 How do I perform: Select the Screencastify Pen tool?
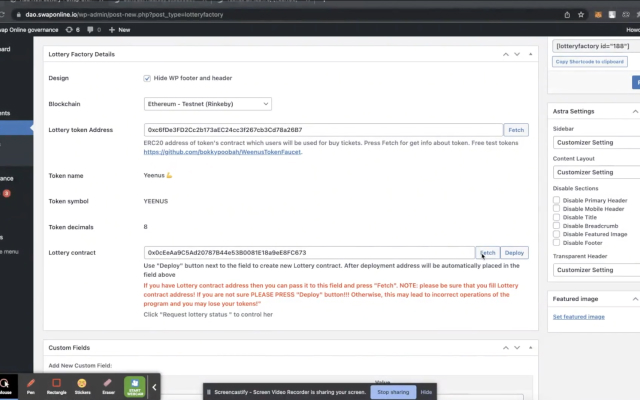click(x=31, y=386)
